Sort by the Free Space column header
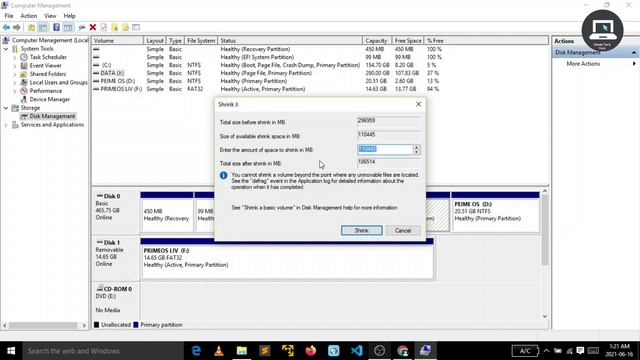This screenshot has width=640, height=360. [x=408, y=41]
